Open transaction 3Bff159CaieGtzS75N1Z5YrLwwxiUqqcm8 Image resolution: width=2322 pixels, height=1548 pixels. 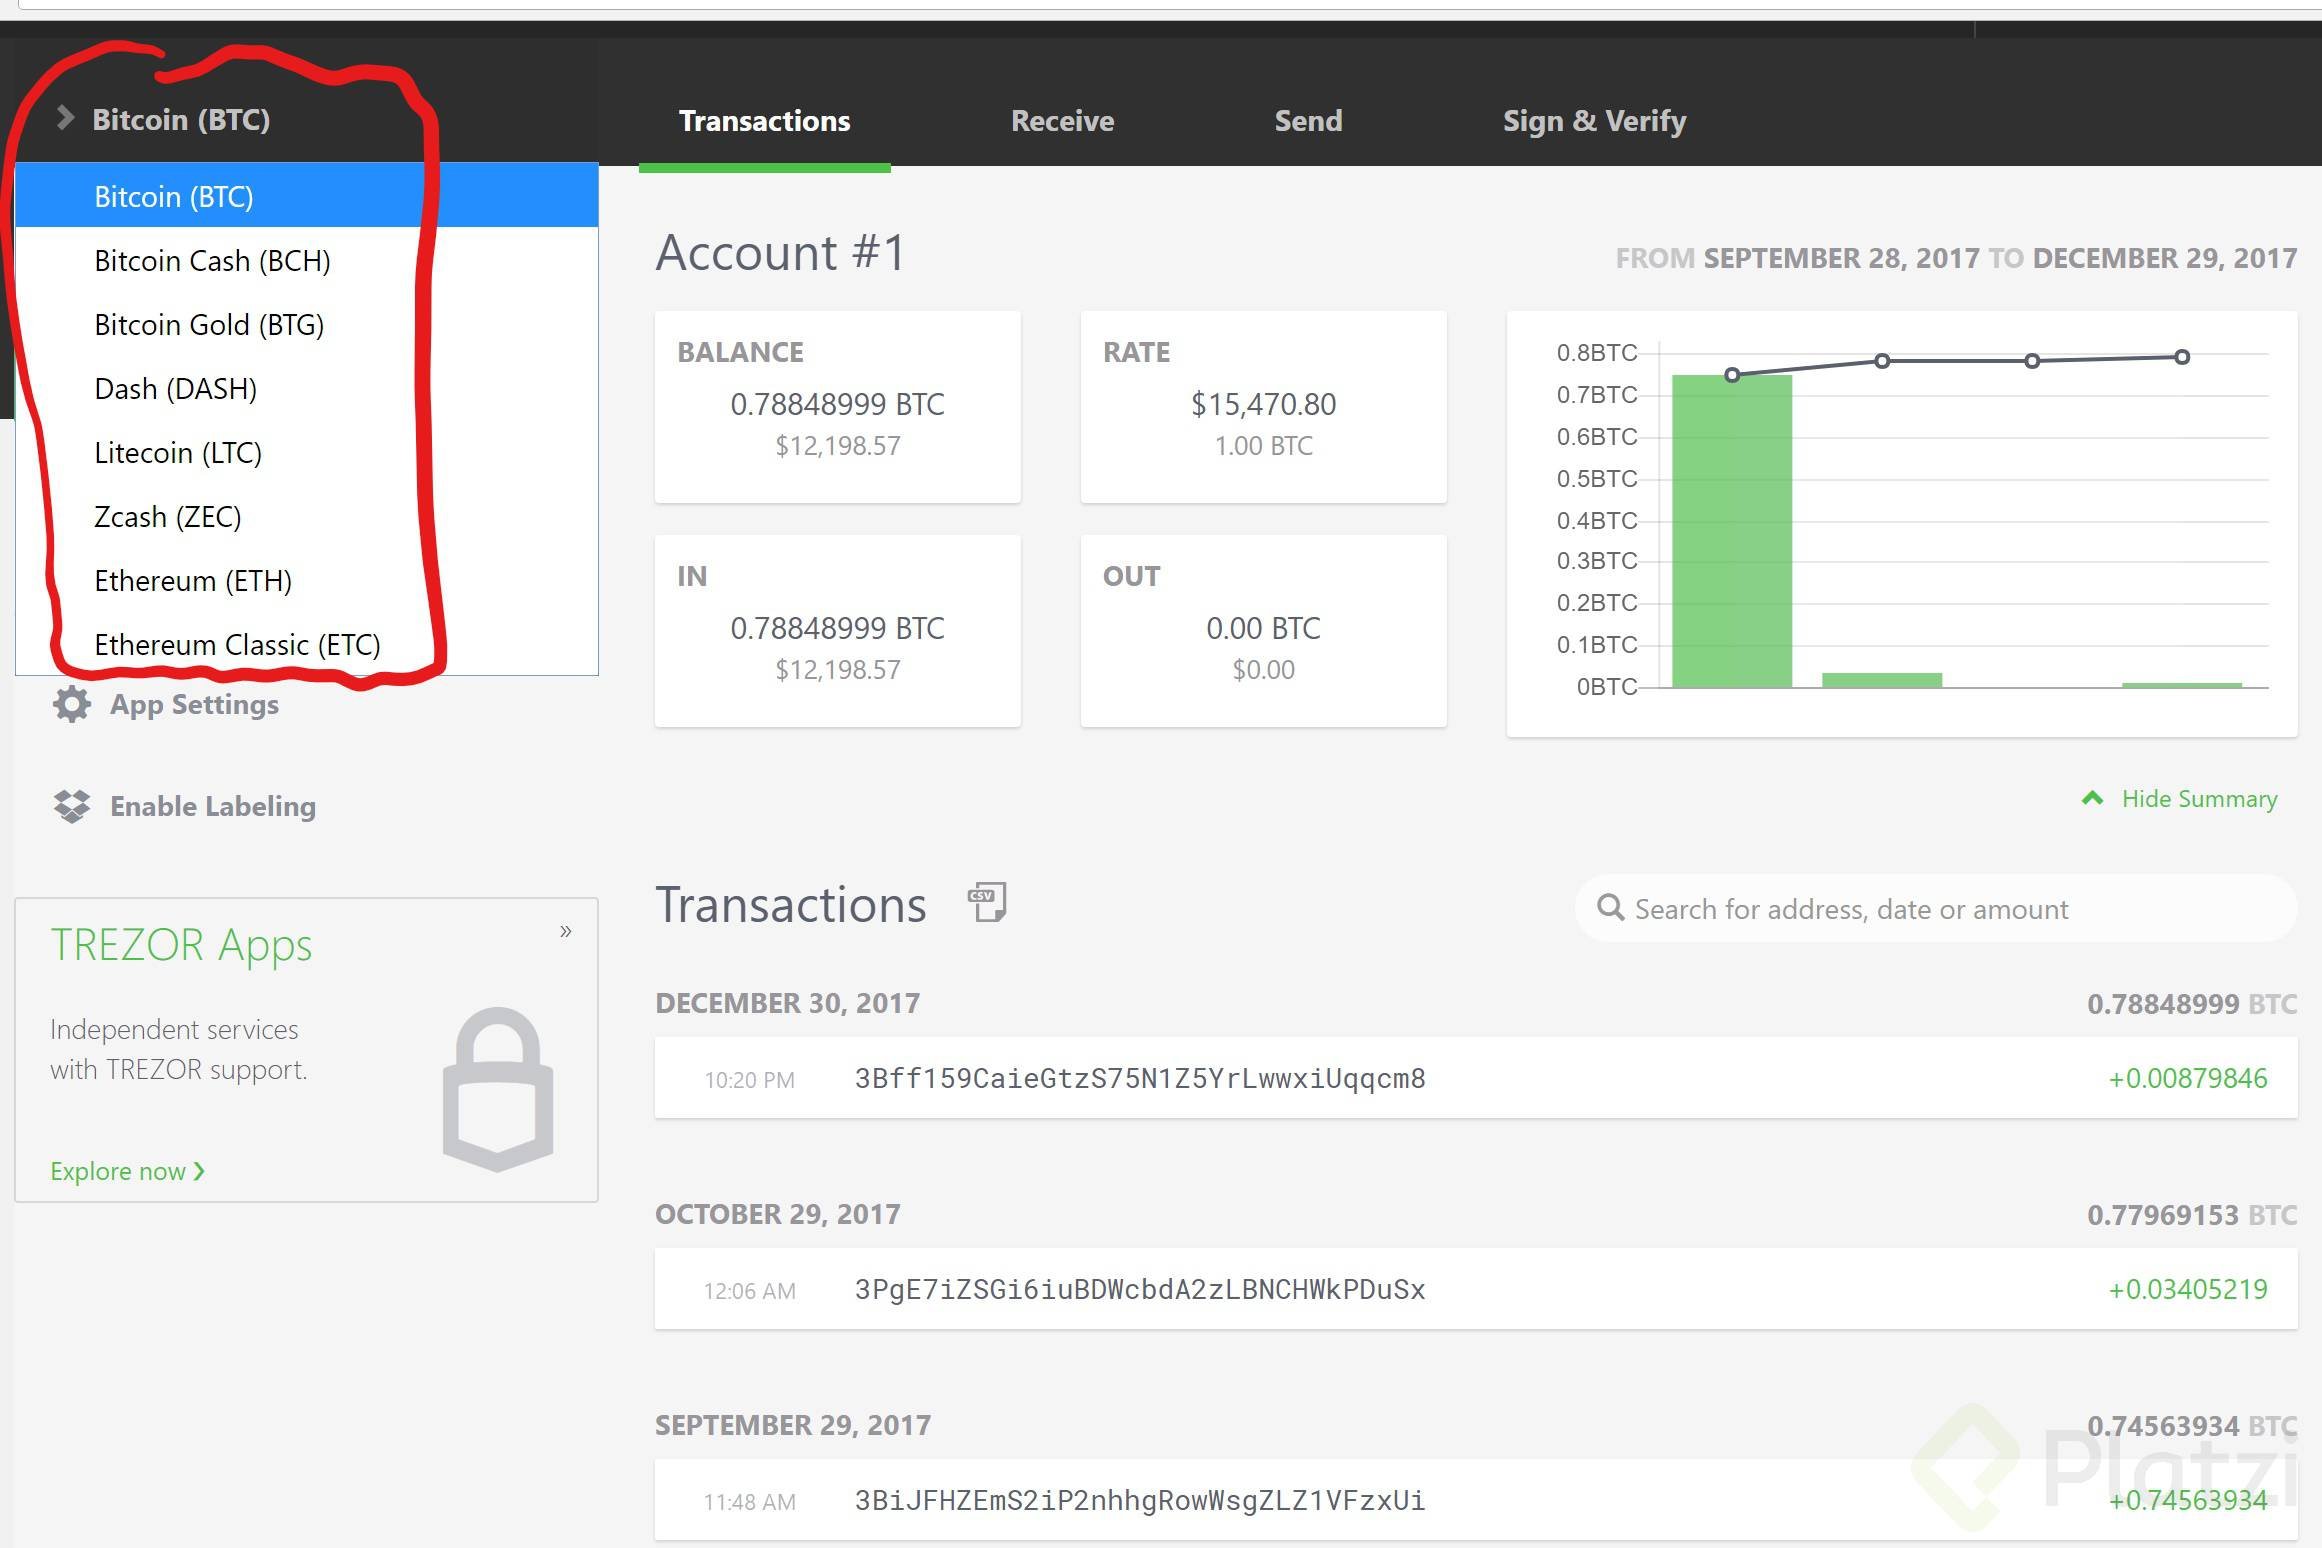(1140, 1078)
